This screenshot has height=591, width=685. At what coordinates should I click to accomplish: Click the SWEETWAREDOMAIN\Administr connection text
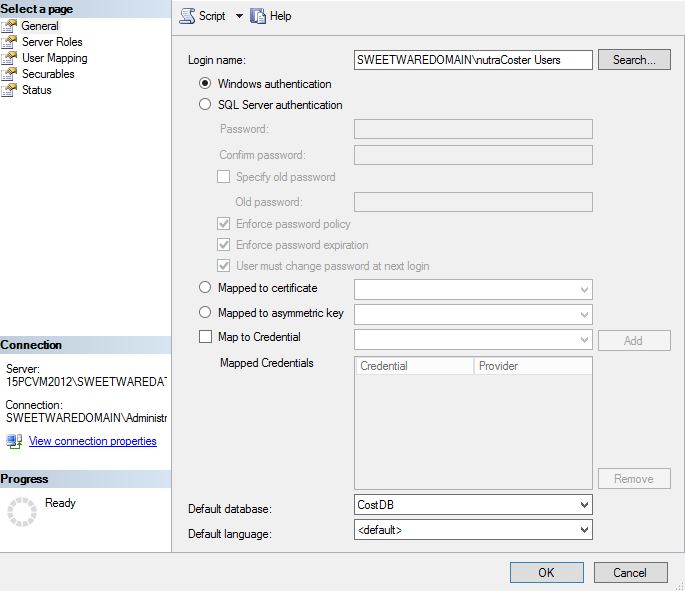(x=86, y=418)
